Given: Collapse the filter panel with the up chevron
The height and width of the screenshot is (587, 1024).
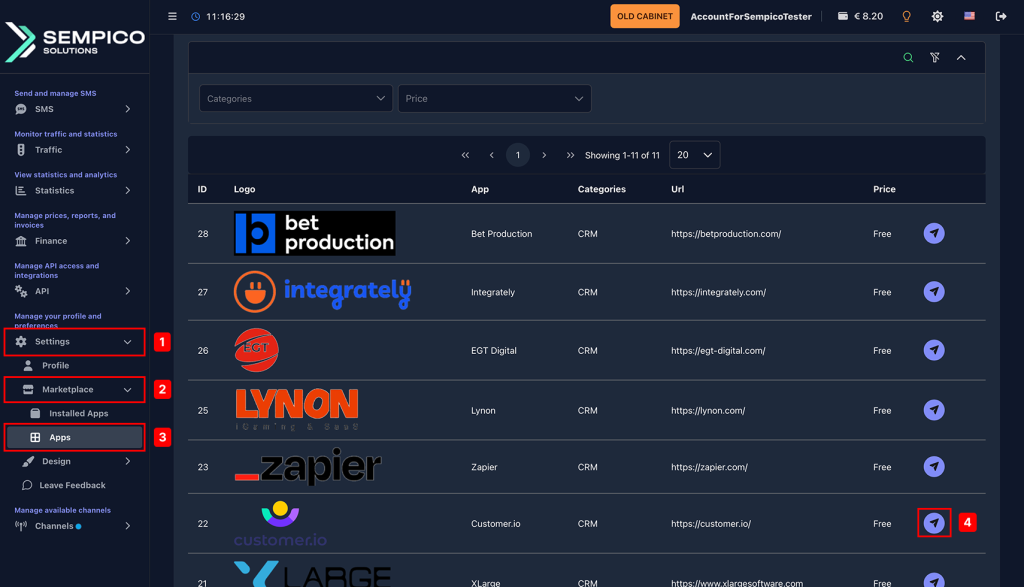Looking at the screenshot, I should (x=961, y=57).
